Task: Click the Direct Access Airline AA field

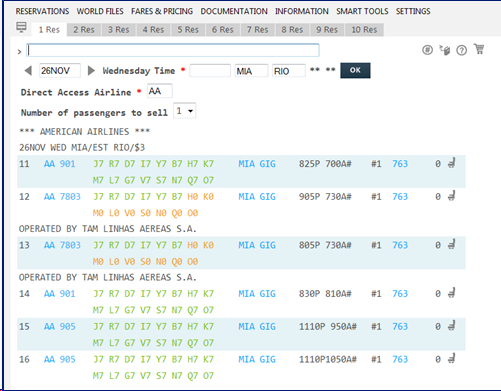Action: [x=160, y=91]
